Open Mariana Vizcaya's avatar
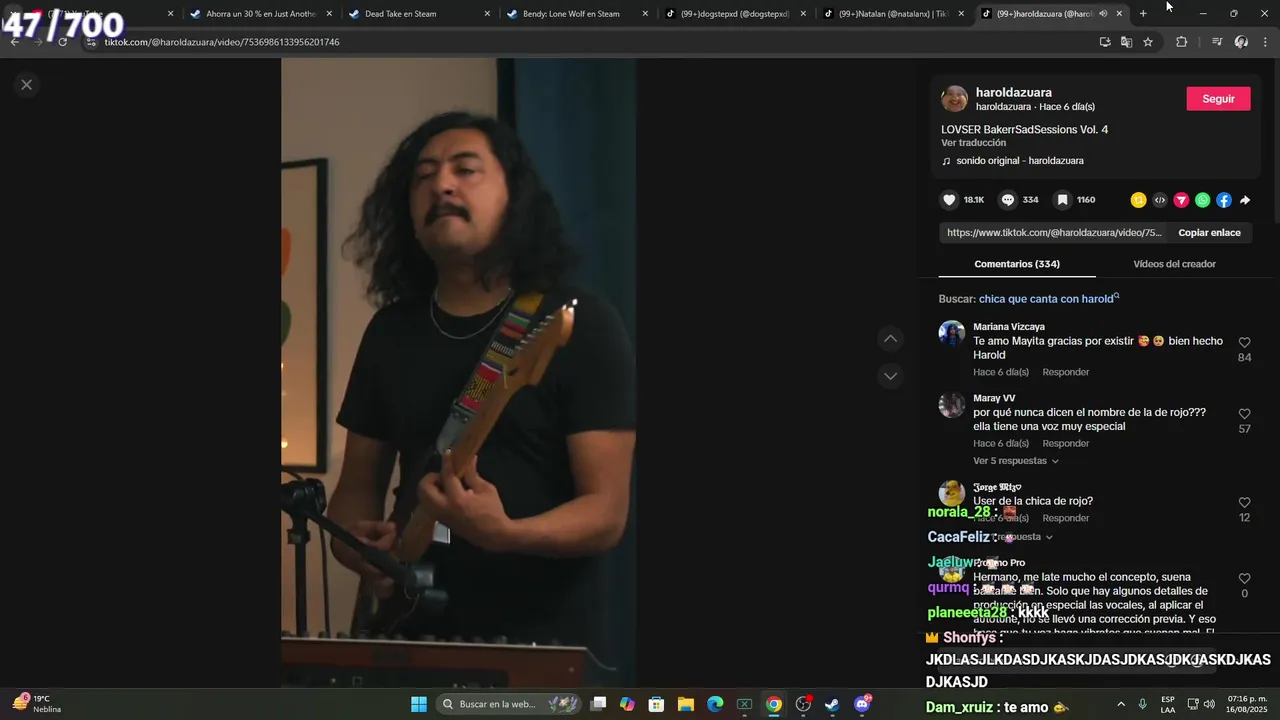The width and height of the screenshot is (1280, 720). pos(952,334)
